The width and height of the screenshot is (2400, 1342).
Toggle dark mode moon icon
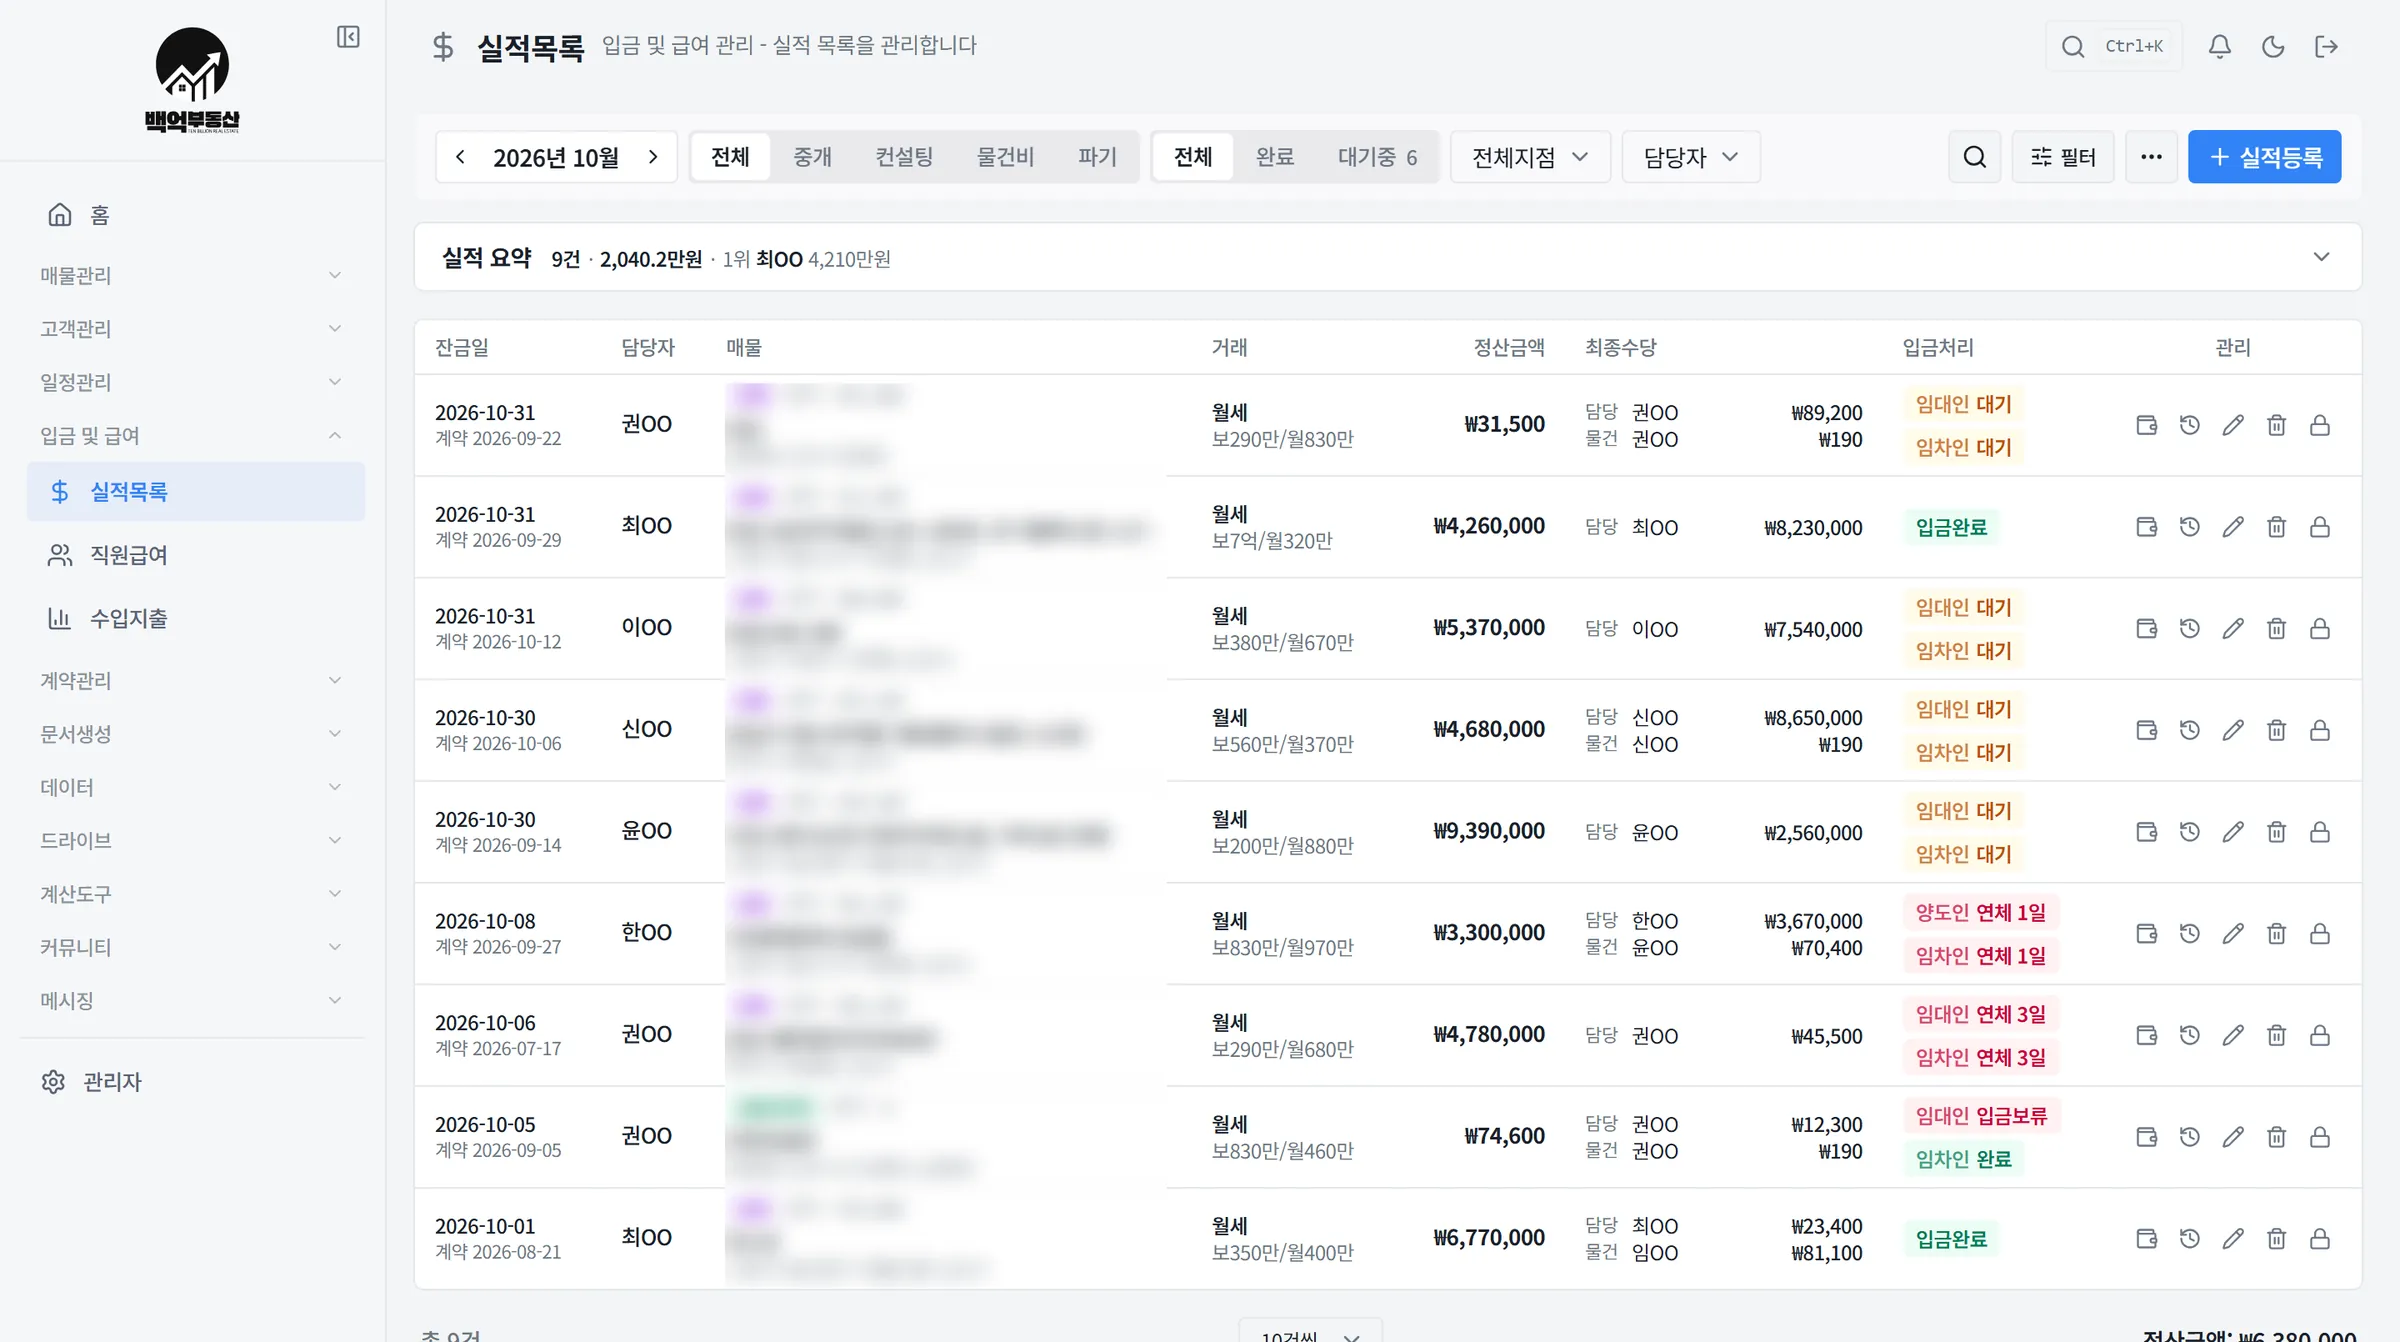point(2272,46)
